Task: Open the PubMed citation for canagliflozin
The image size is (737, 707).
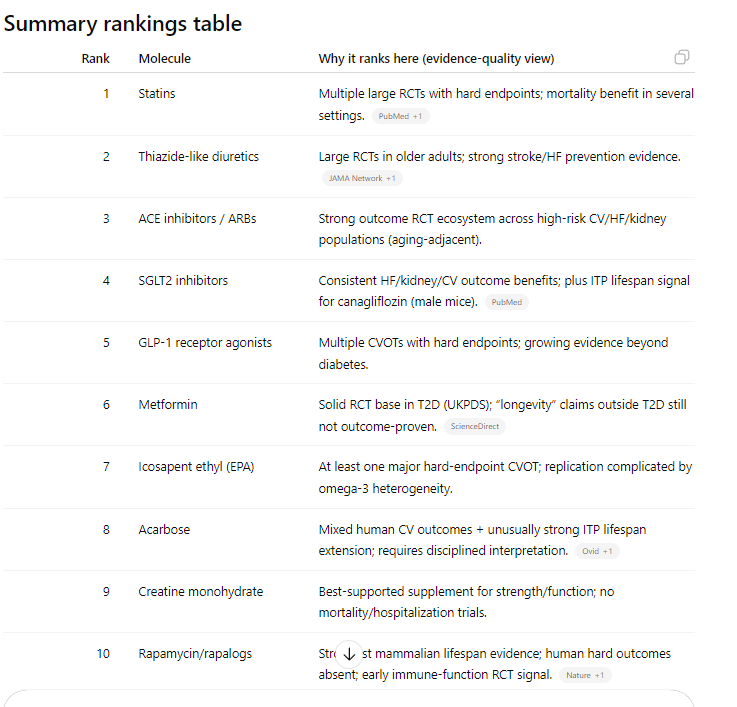Action: [x=508, y=302]
